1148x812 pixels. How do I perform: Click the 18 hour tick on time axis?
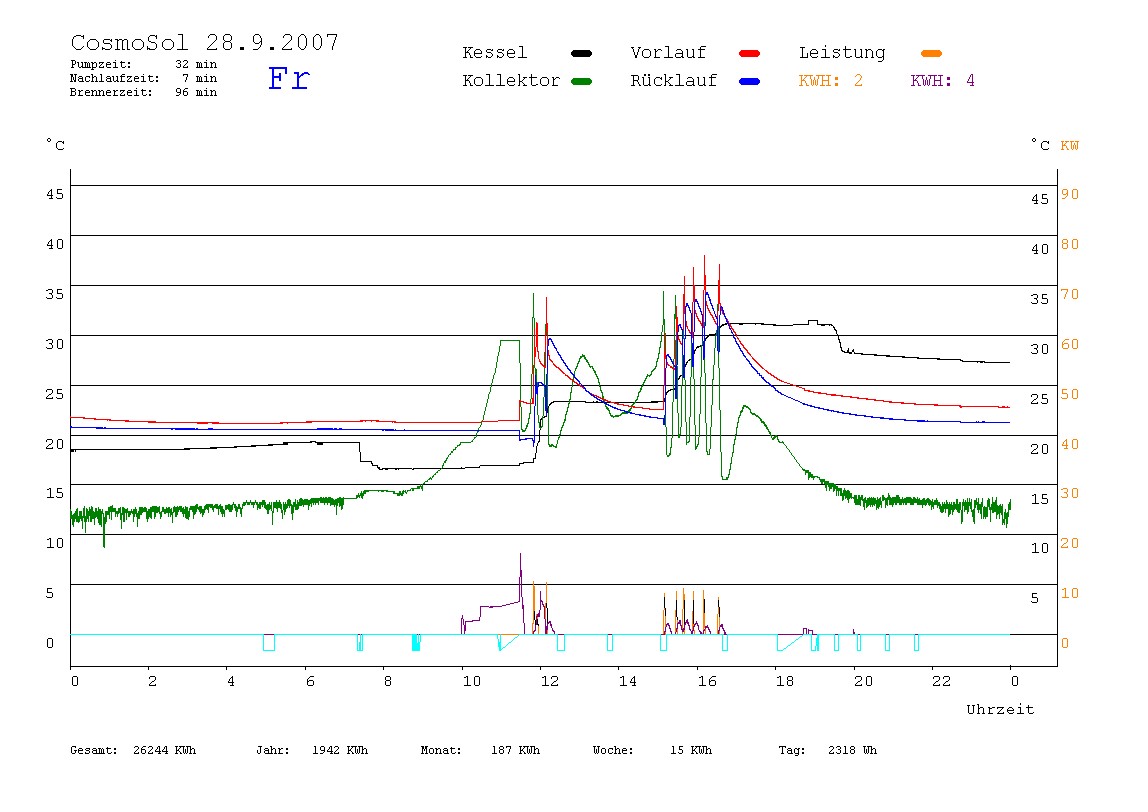tap(785, 681)
